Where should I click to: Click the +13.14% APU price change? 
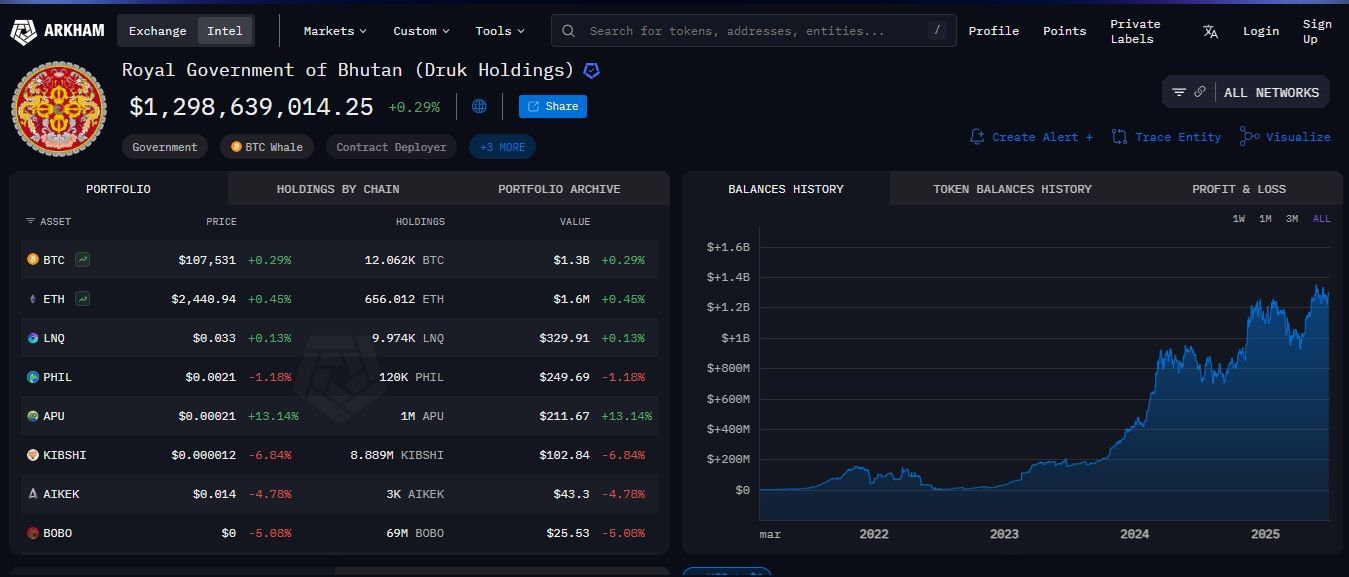273,416
